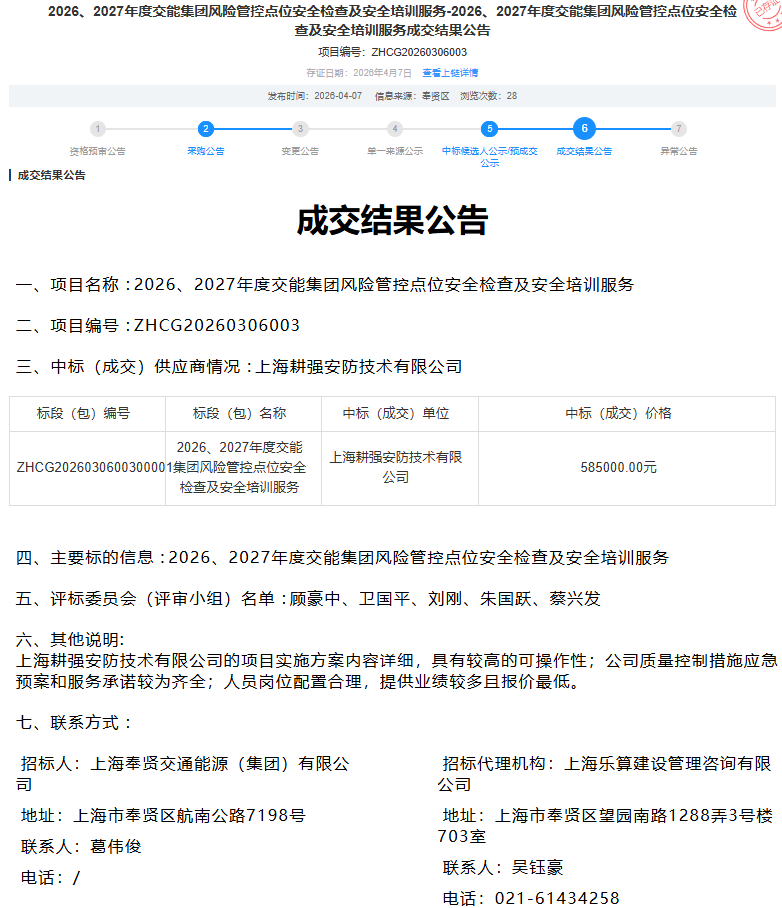Image resolution: width=782 pixels, height=908 pixels.
Task: Click the agency phone number 021-61434258
Action: point(557,898)
